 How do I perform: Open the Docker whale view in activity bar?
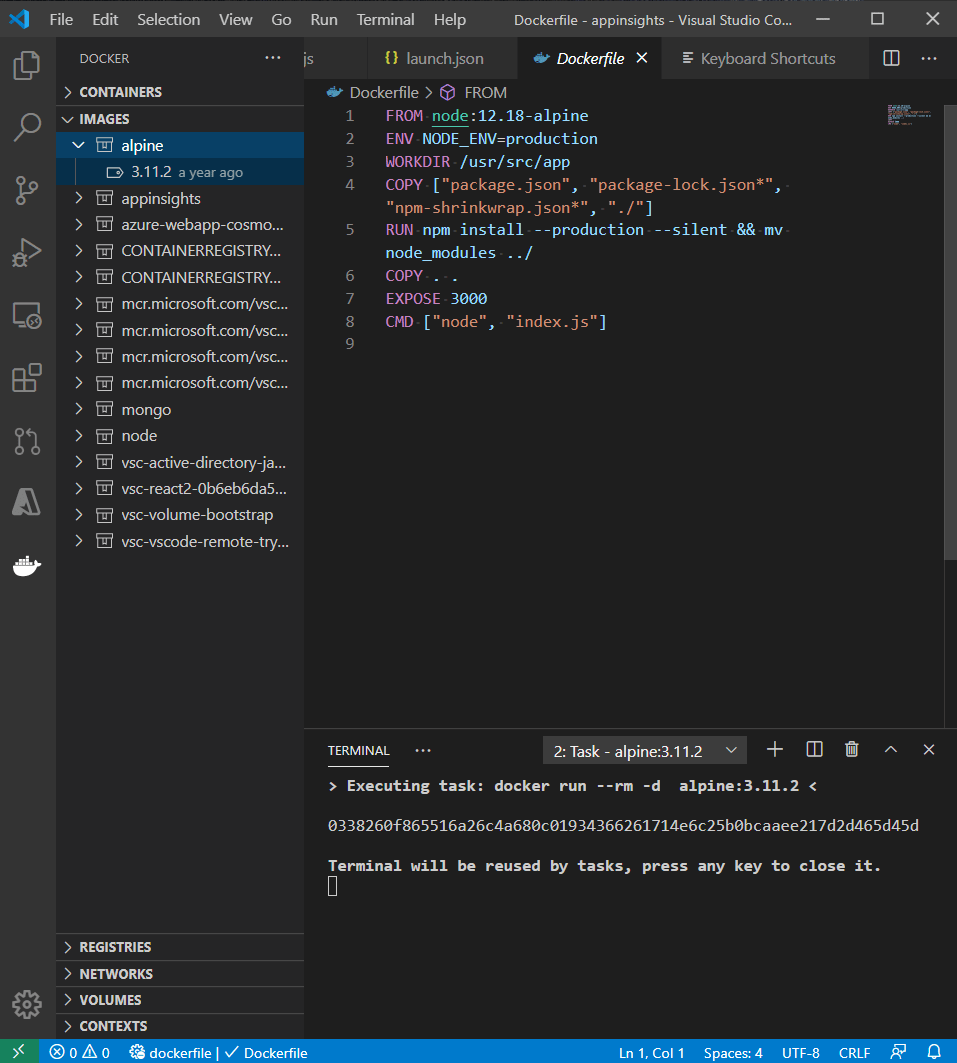(26, 565)
